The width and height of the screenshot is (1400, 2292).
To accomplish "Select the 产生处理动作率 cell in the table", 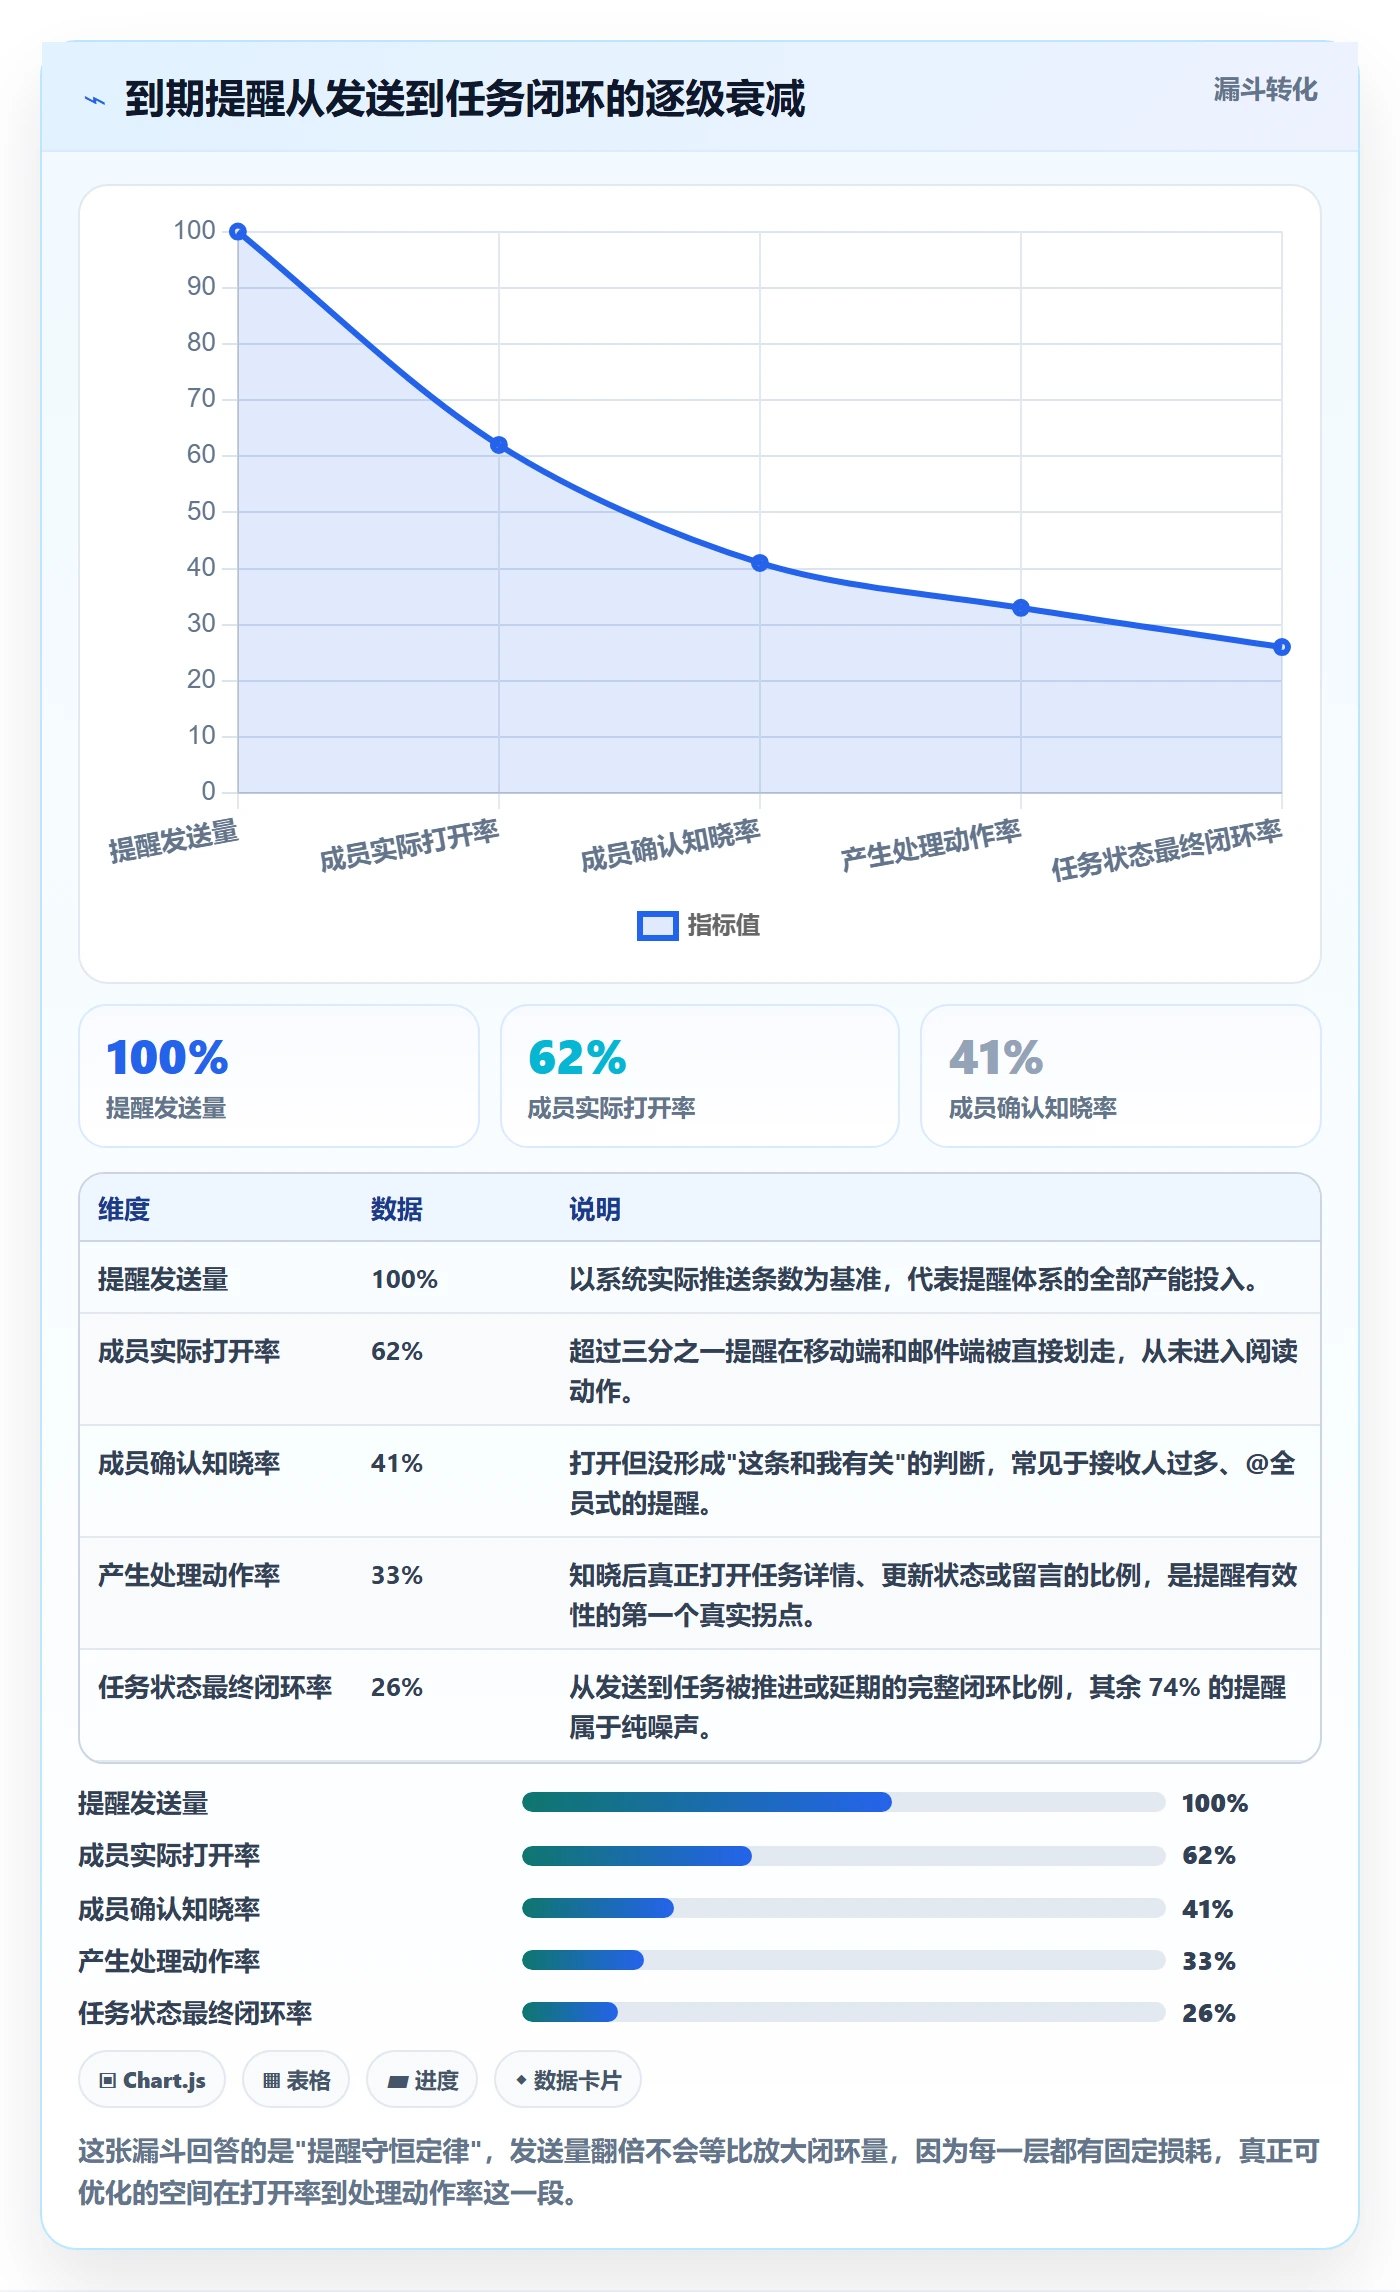I will 189,1575.
